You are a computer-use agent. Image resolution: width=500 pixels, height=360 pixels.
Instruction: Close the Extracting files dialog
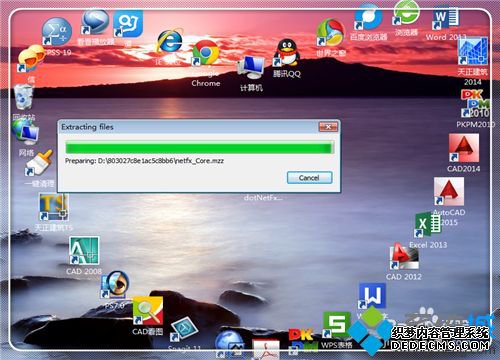point(328,127)
